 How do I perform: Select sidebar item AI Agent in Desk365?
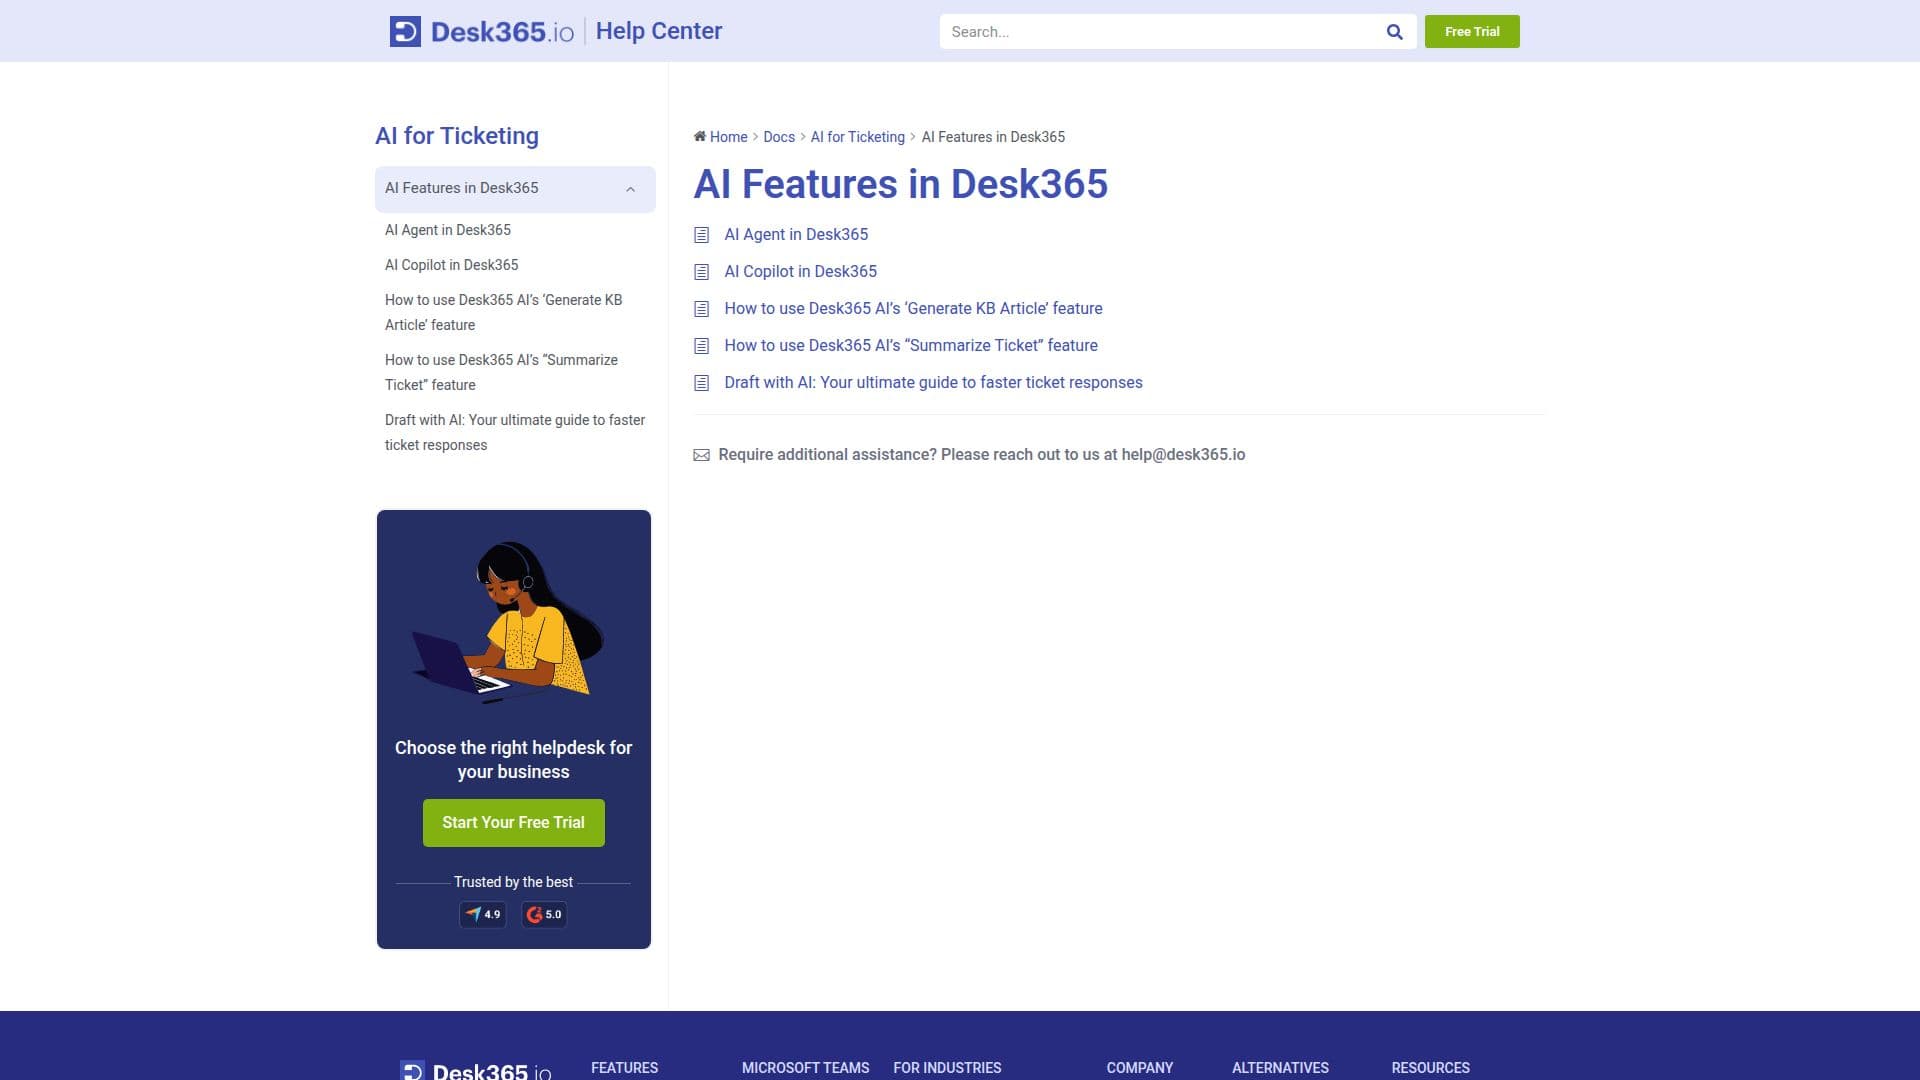[448, 230]
